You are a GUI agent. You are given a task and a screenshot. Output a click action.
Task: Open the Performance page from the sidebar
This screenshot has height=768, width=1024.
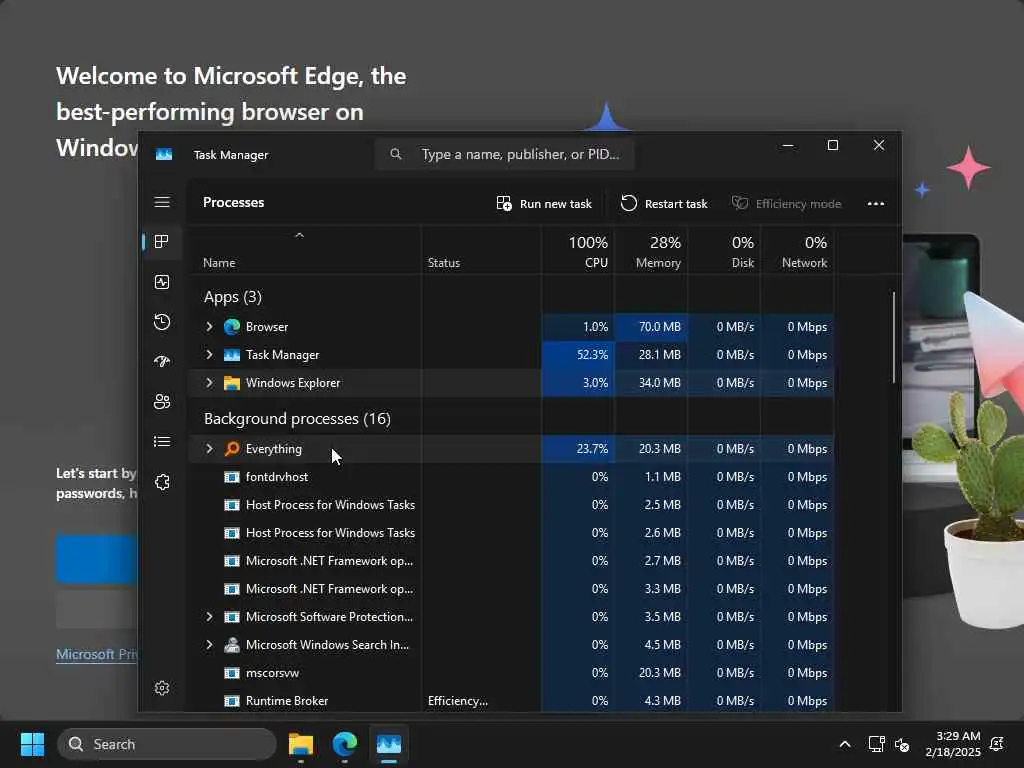tap(162, 281)
